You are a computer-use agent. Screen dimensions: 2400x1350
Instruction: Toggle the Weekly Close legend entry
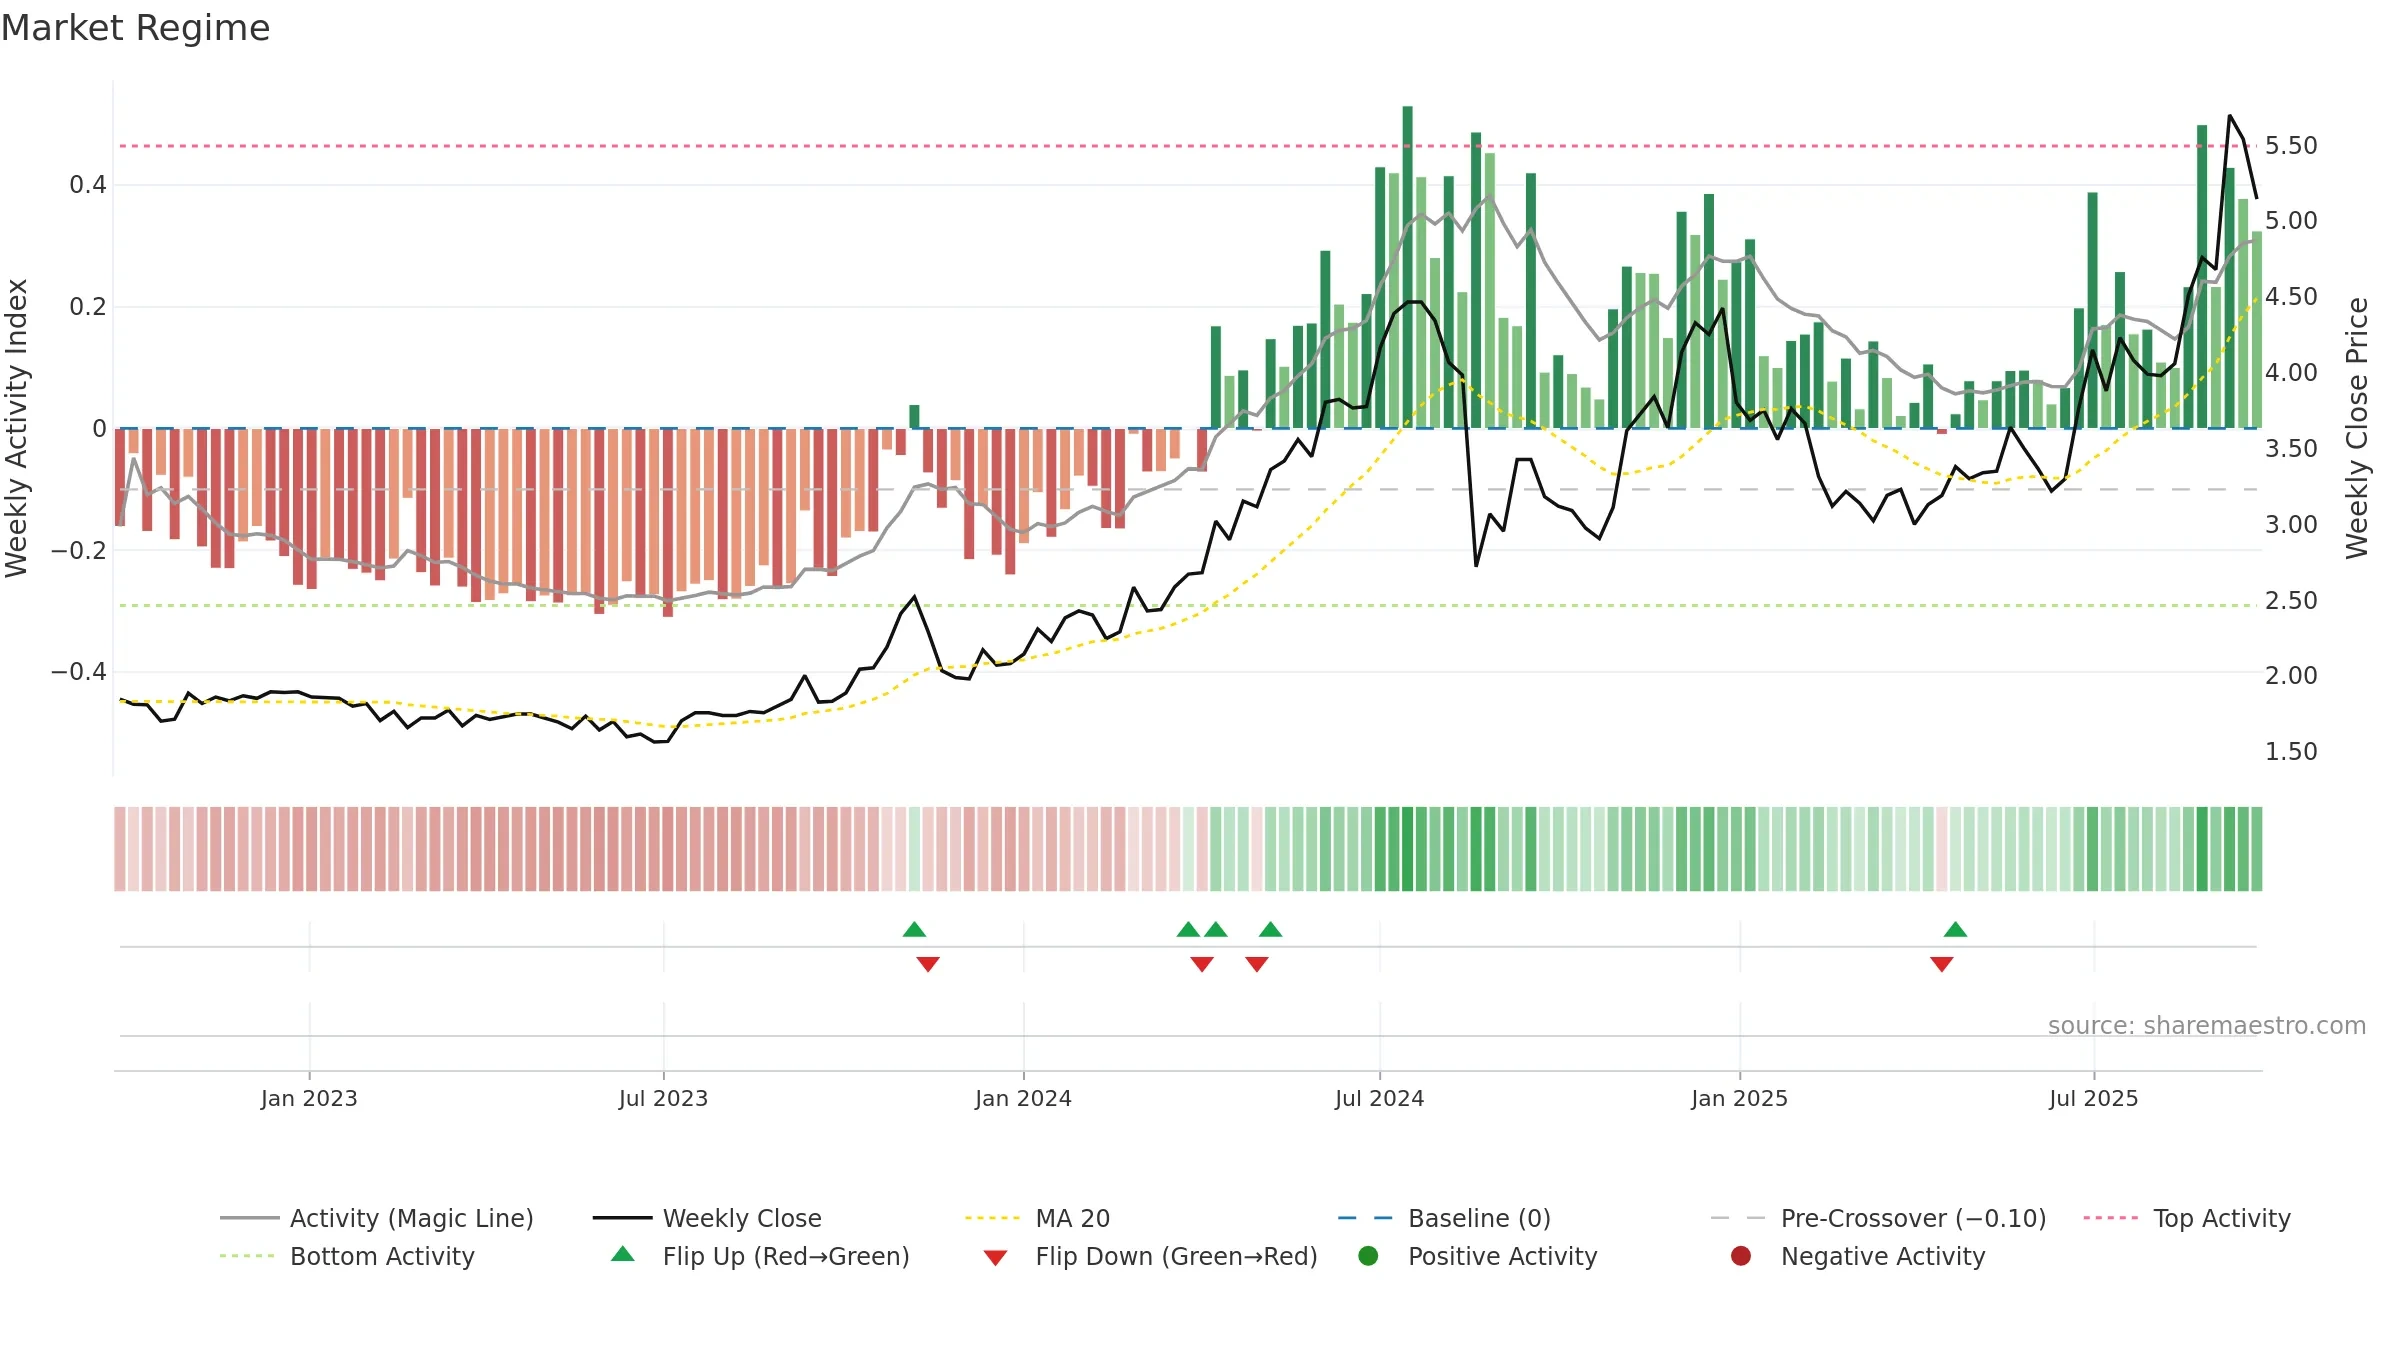[x=707, y=1218]
